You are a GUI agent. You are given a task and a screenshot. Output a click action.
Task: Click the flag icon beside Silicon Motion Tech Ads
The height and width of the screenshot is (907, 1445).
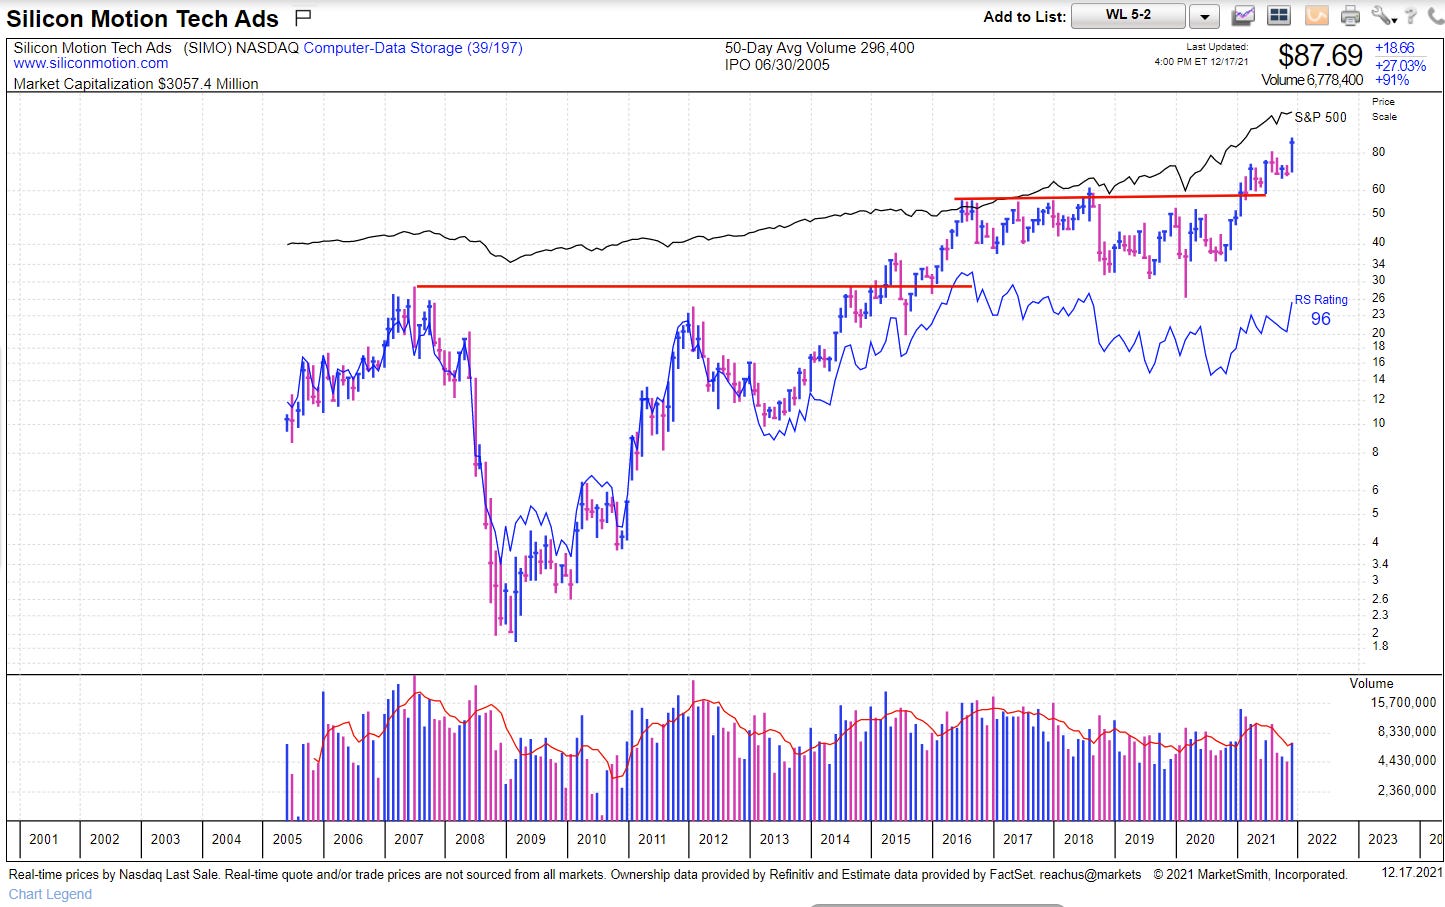pos(303,17)
